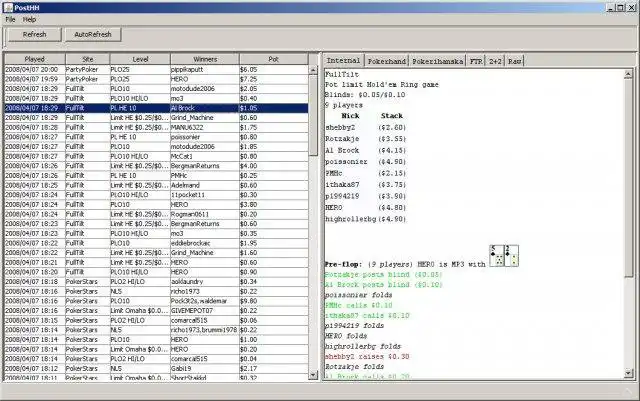Sort by the Pot column header

tap(273, 59)
